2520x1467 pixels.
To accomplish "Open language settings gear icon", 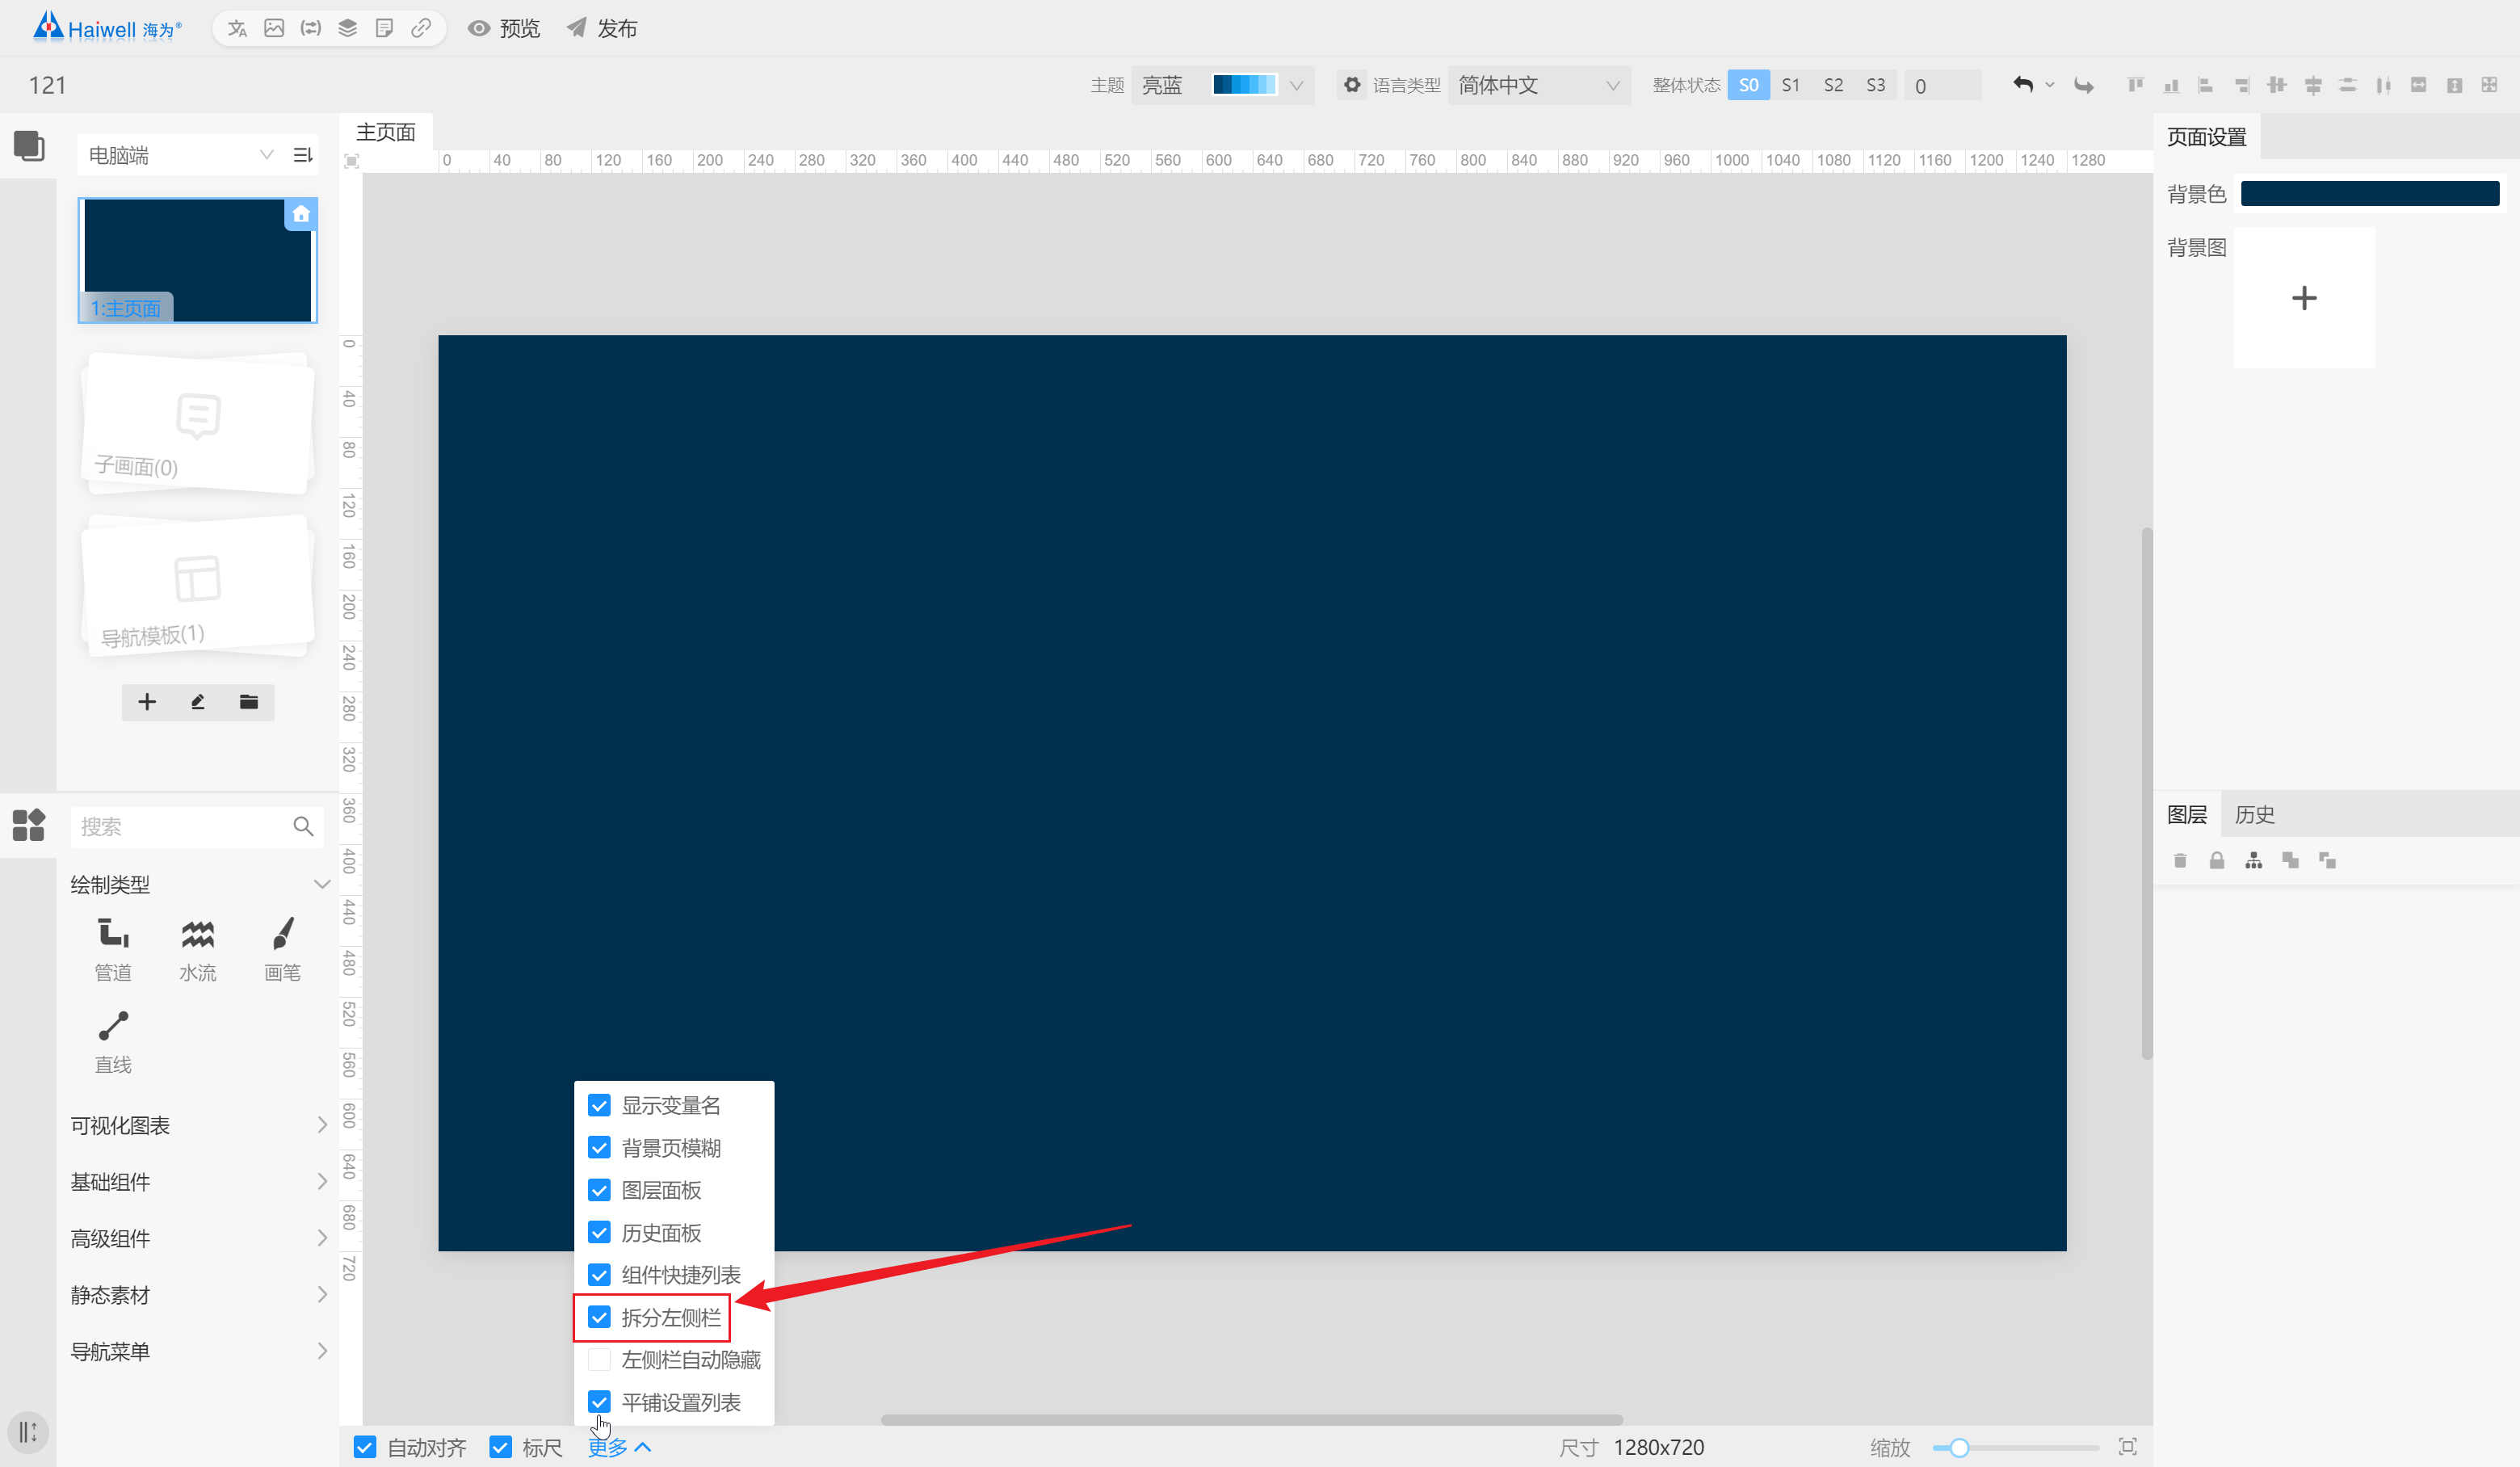I will (x=1352, y=85).
